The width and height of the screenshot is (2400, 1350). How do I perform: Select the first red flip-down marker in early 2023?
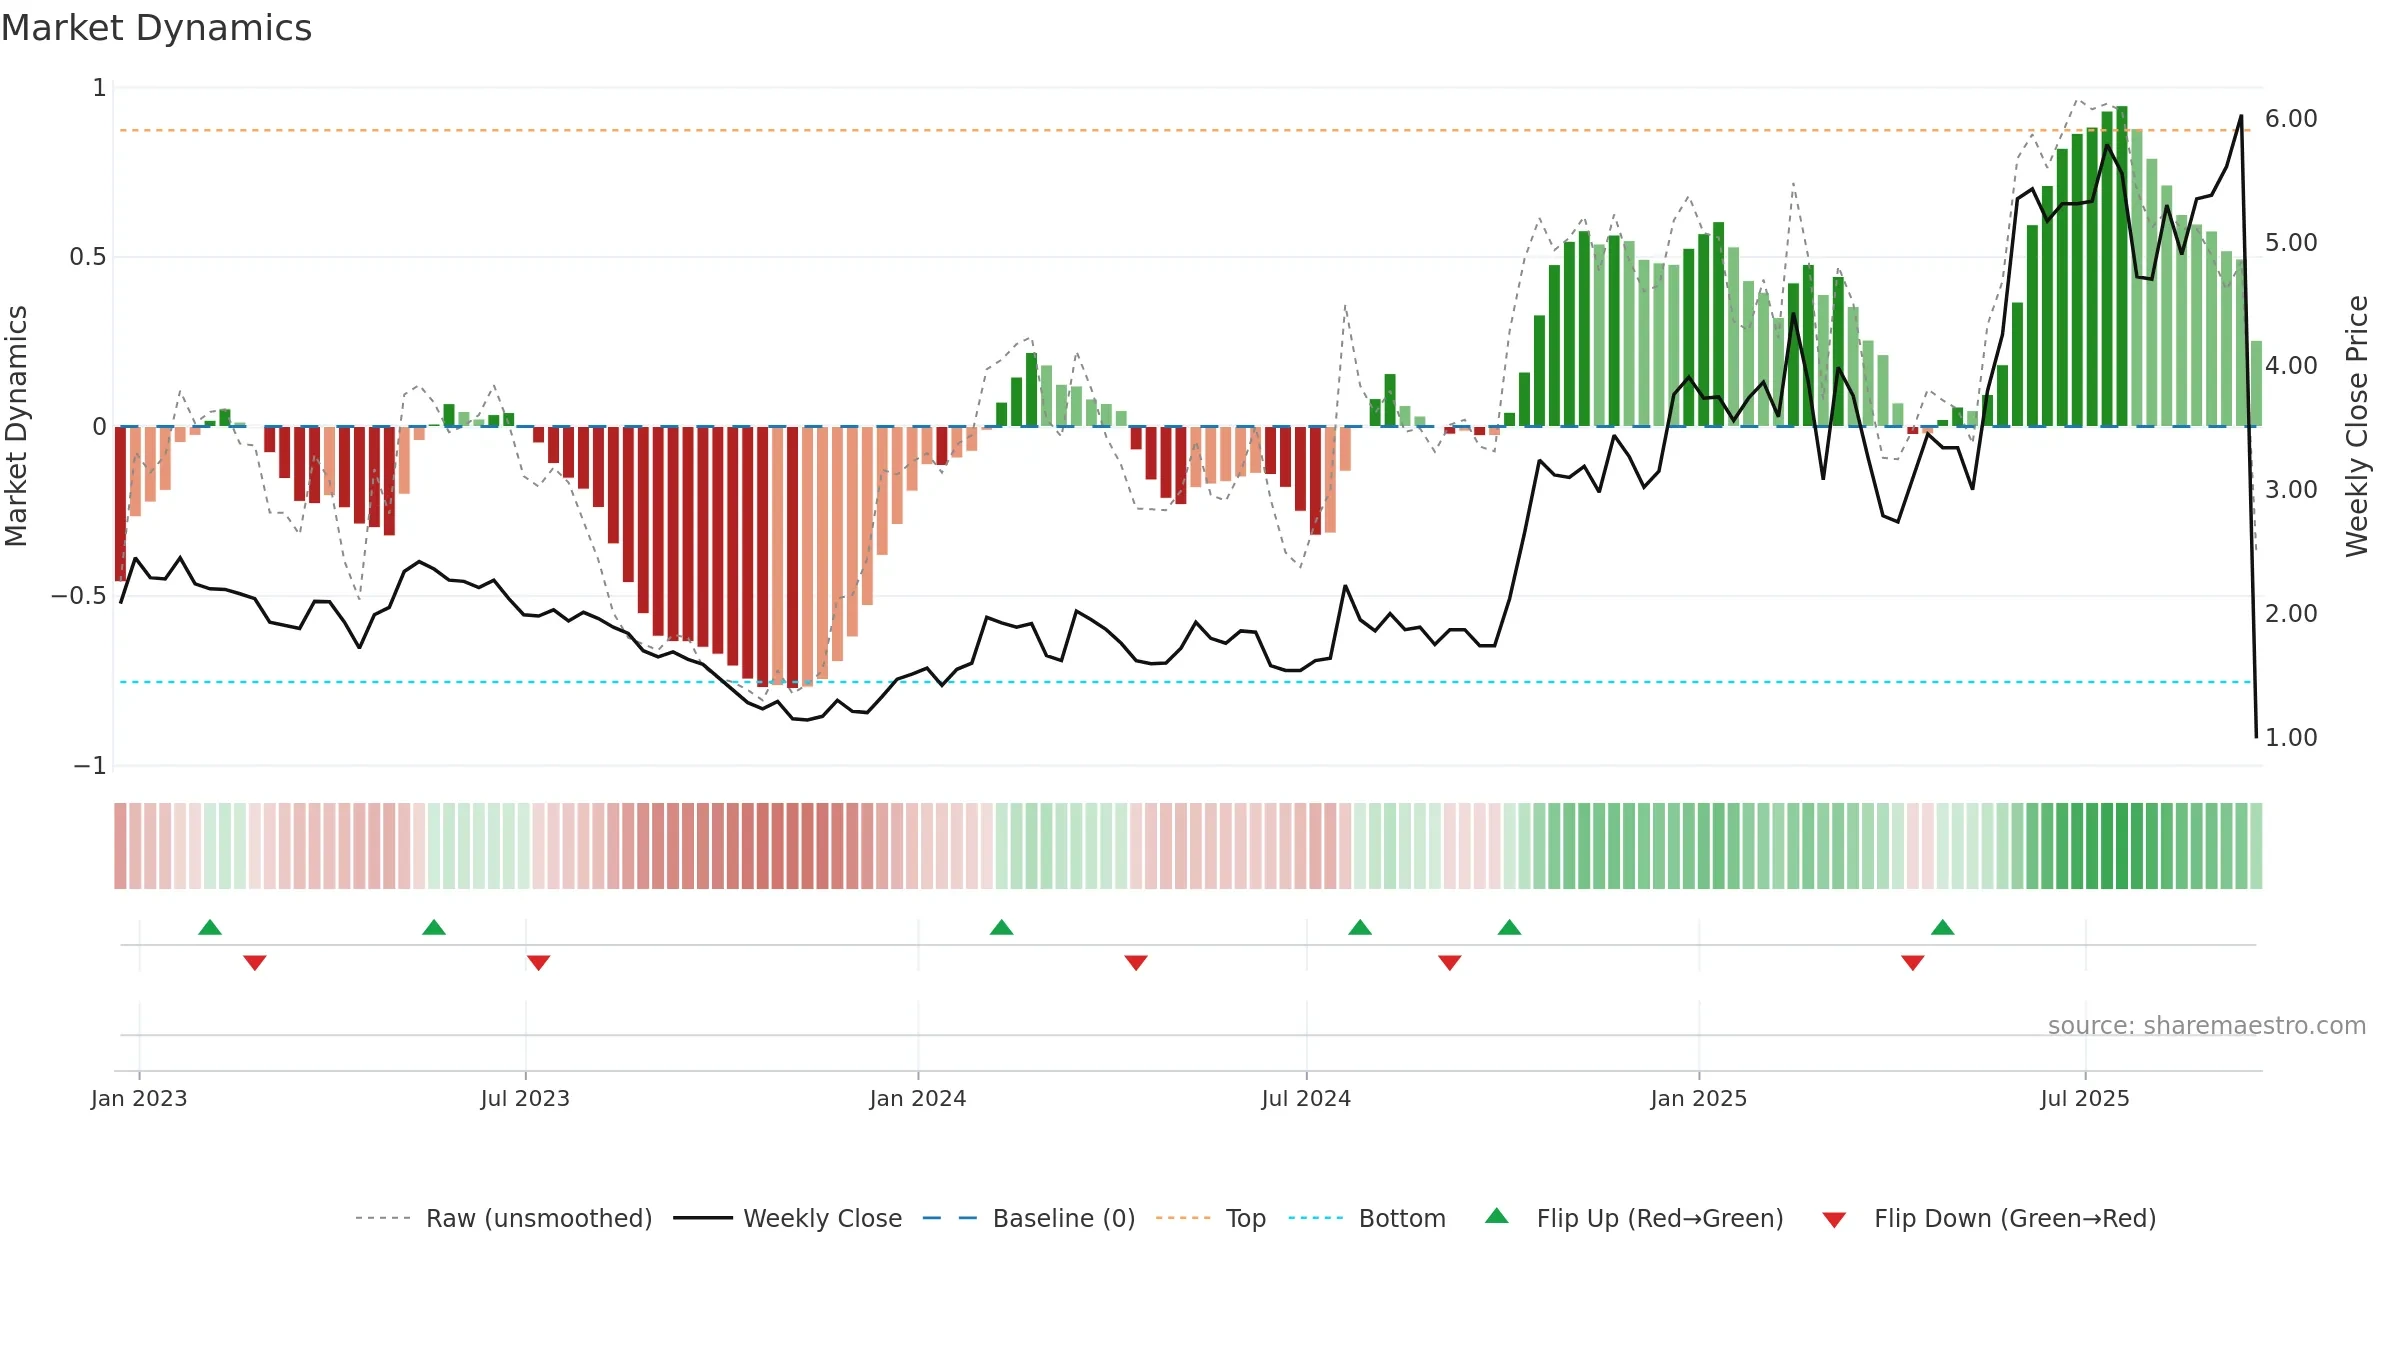click(x=255, y=963)
